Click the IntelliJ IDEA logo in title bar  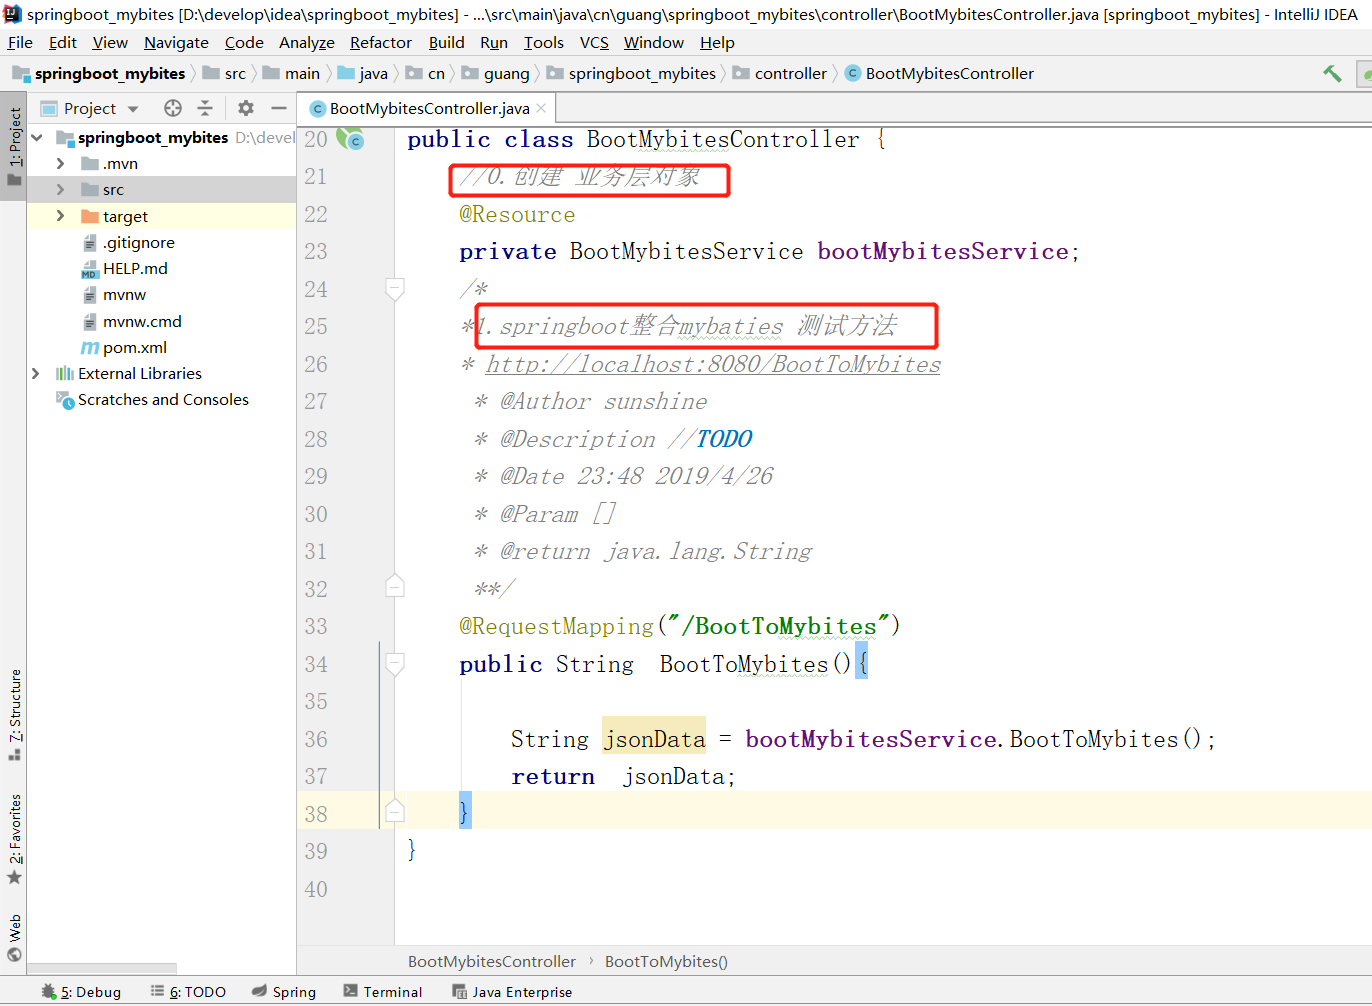pos(12,14)
